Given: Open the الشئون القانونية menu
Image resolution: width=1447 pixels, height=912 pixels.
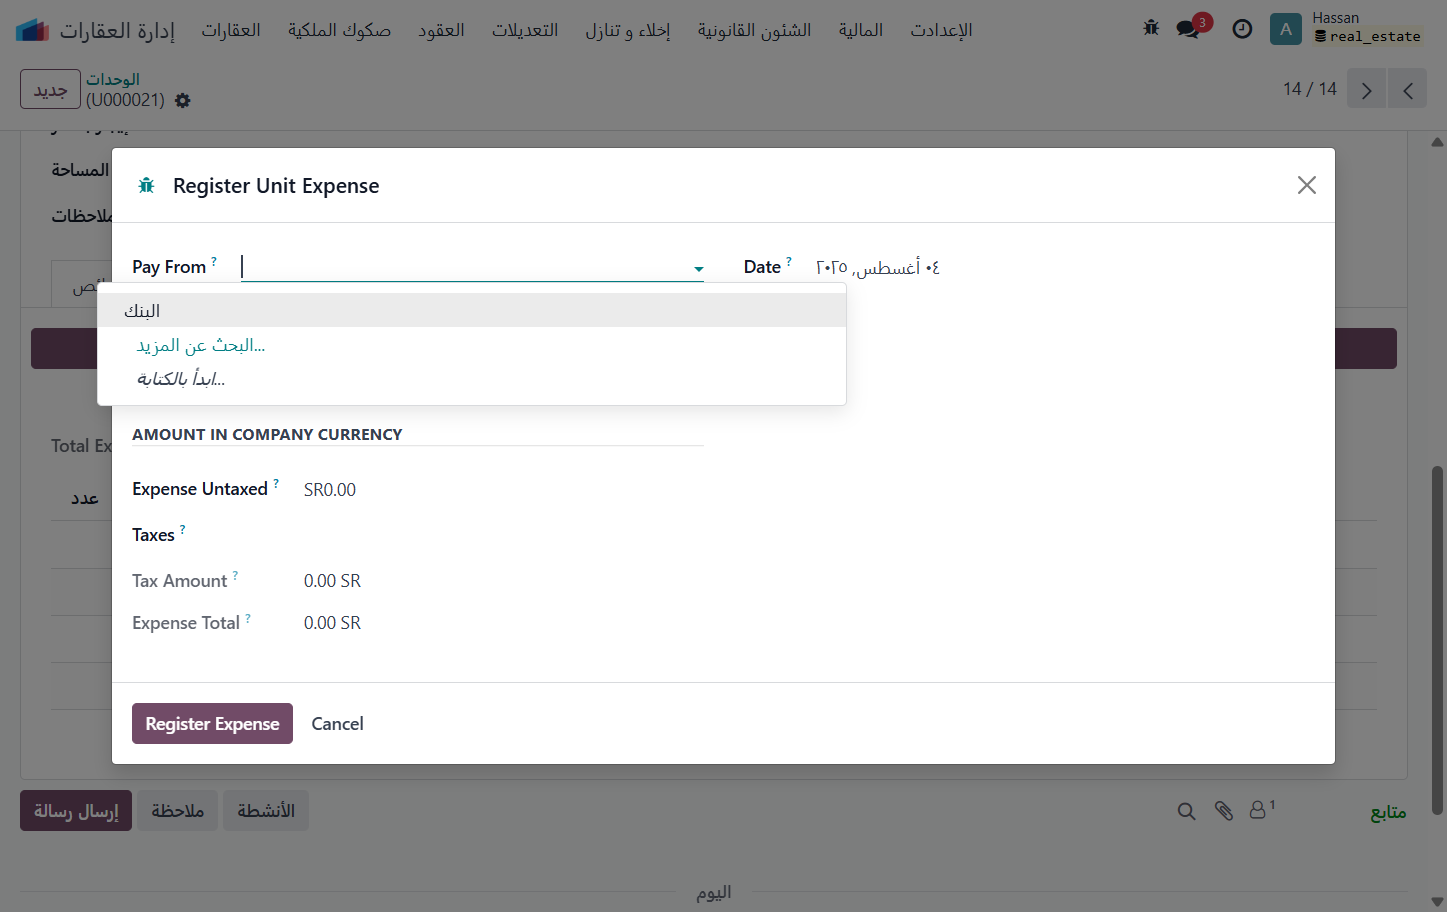Looking at the screenshot, I should tap(754, 30).
